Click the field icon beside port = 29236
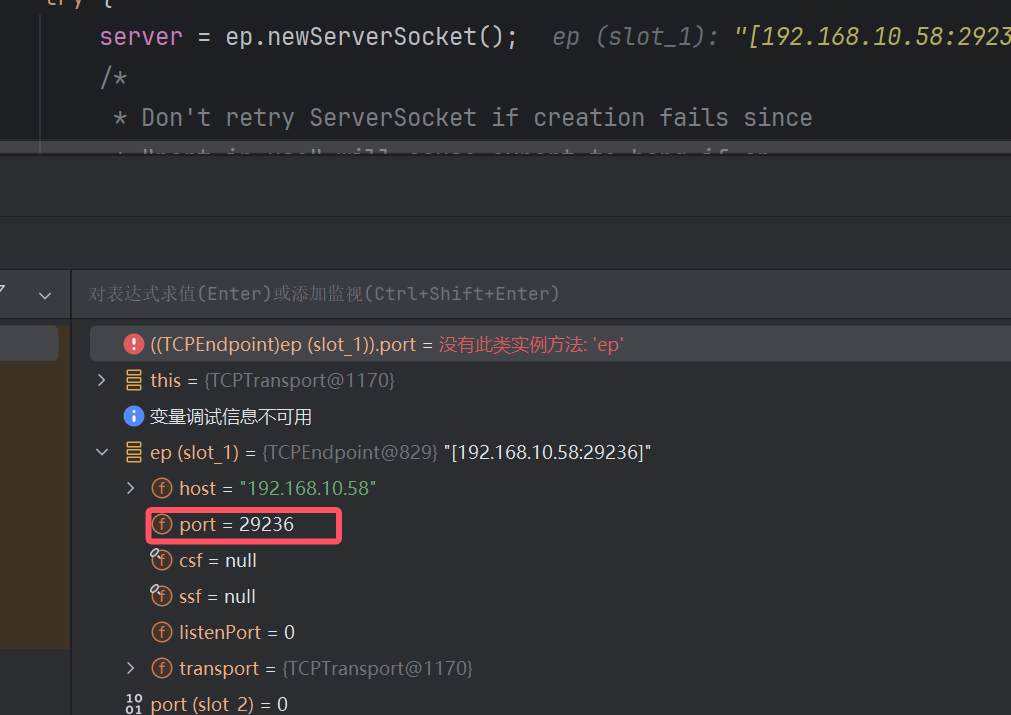Image resolution: width=1011 pixels, height=715 pixels. pos(162,524)
